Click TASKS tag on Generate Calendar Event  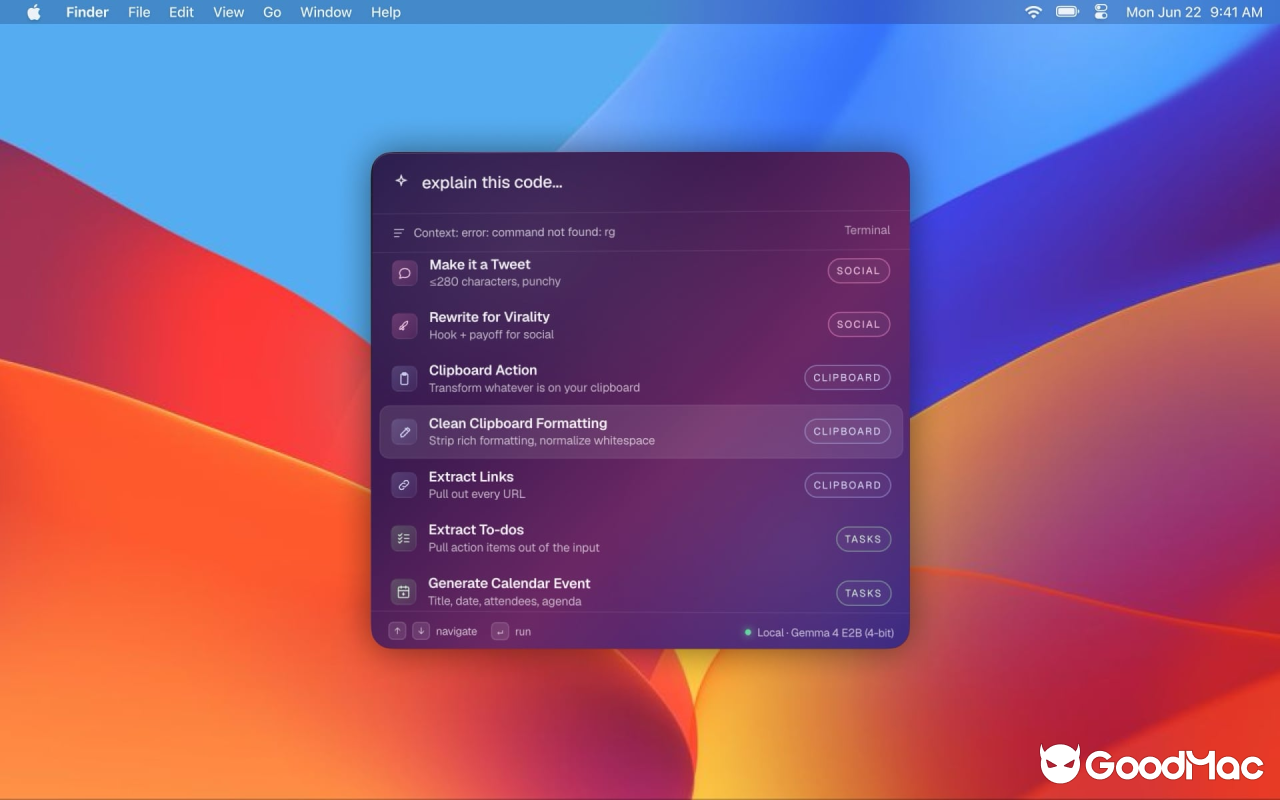click(863, 593)
